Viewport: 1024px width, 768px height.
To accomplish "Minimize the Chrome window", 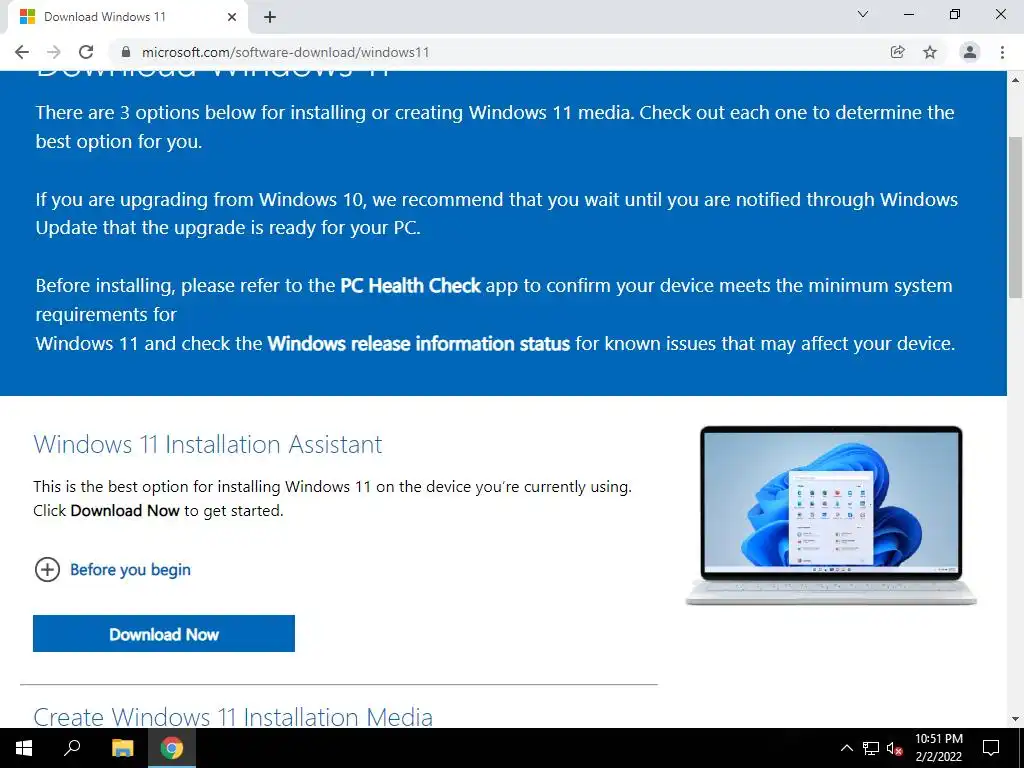I will (908, 14).
